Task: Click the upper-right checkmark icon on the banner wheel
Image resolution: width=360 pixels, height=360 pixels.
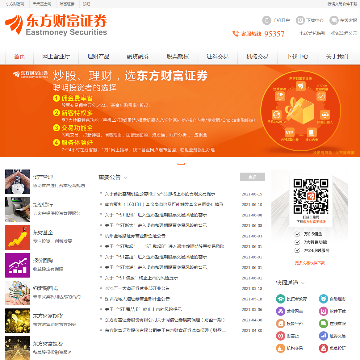Action: coord(322,96)
